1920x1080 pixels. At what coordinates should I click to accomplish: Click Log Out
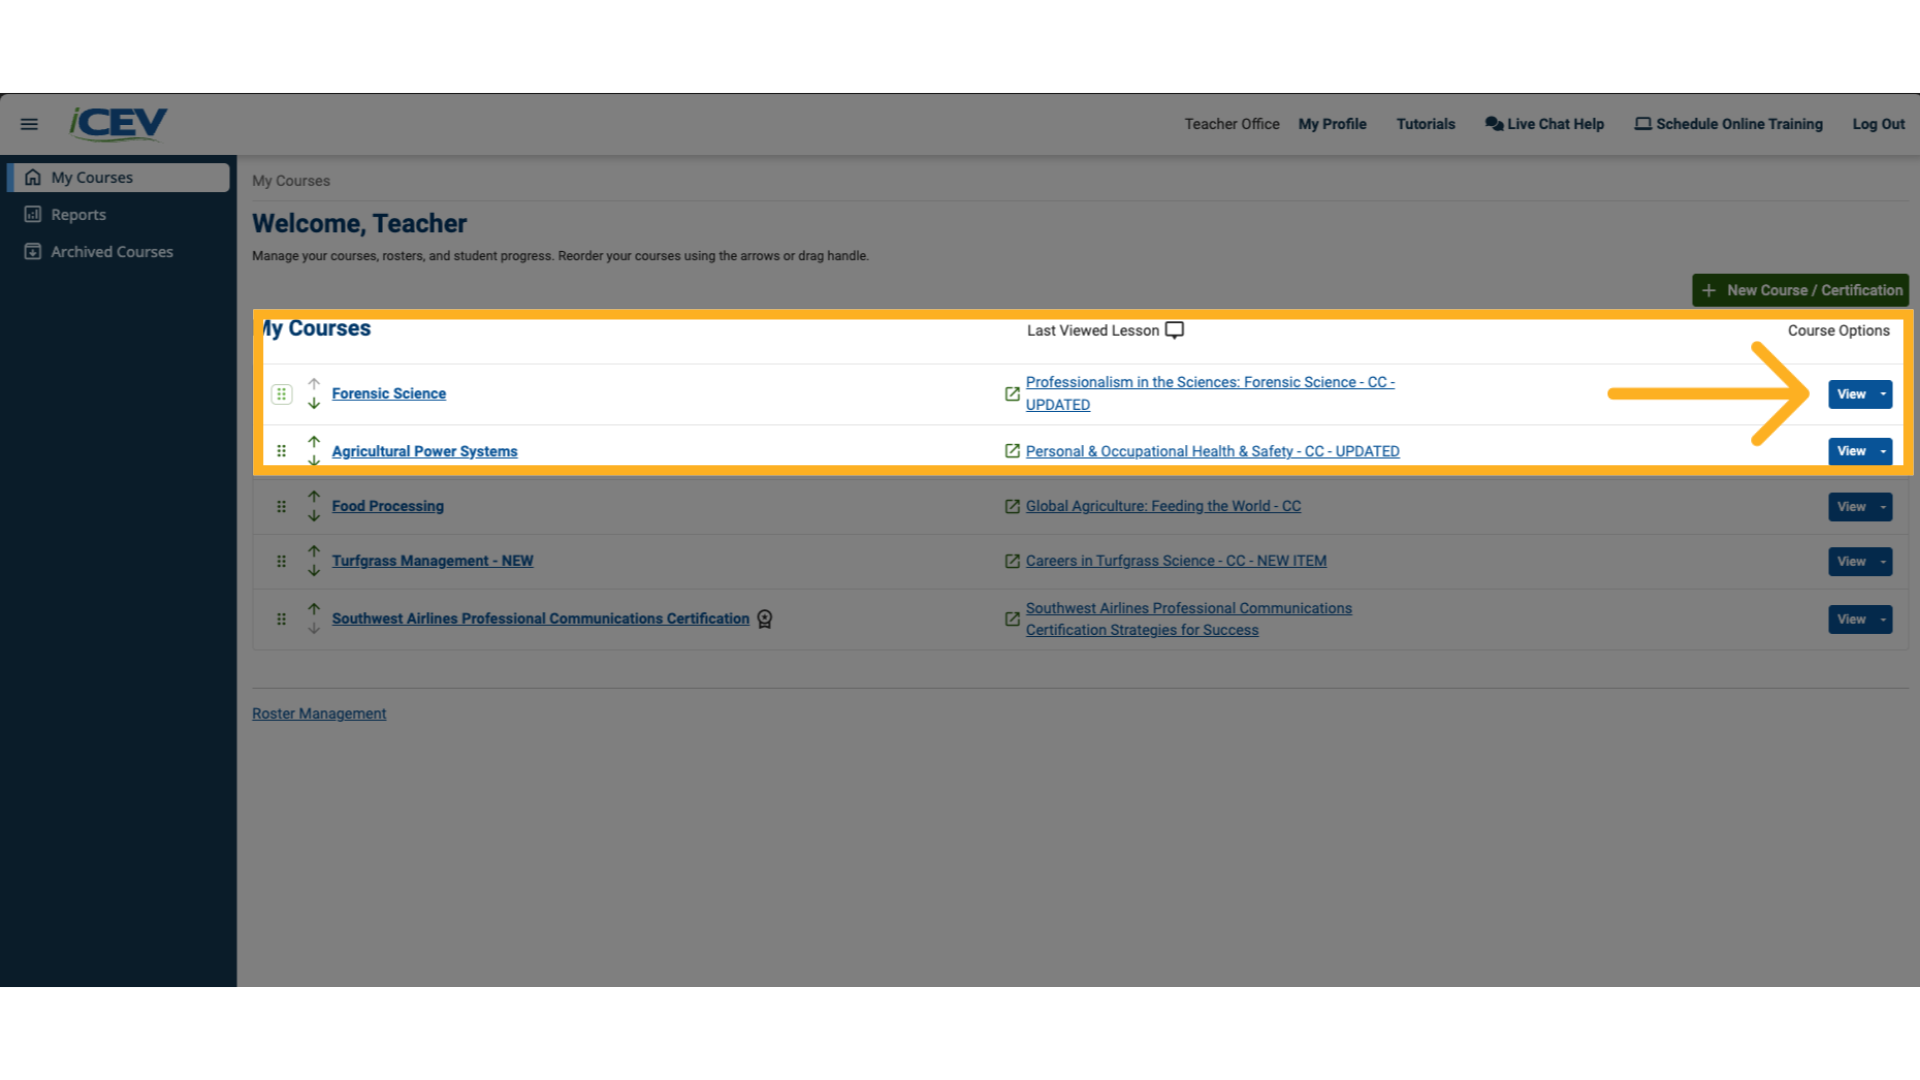click(1878, 124)
